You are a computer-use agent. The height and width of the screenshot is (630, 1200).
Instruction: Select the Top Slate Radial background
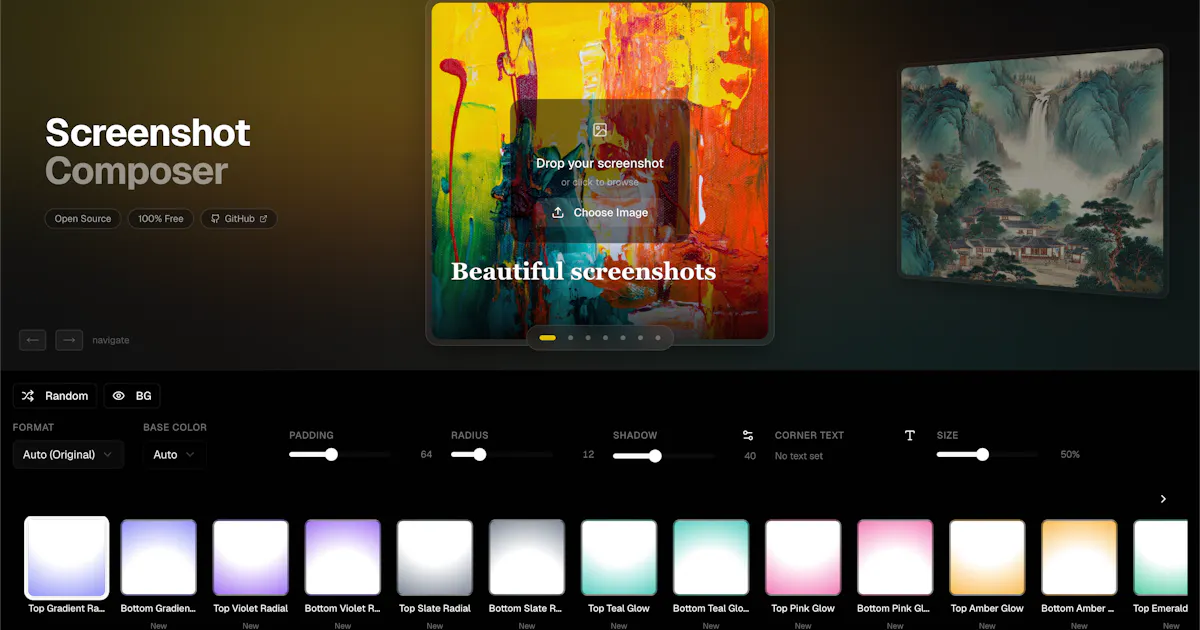(435, 557)
